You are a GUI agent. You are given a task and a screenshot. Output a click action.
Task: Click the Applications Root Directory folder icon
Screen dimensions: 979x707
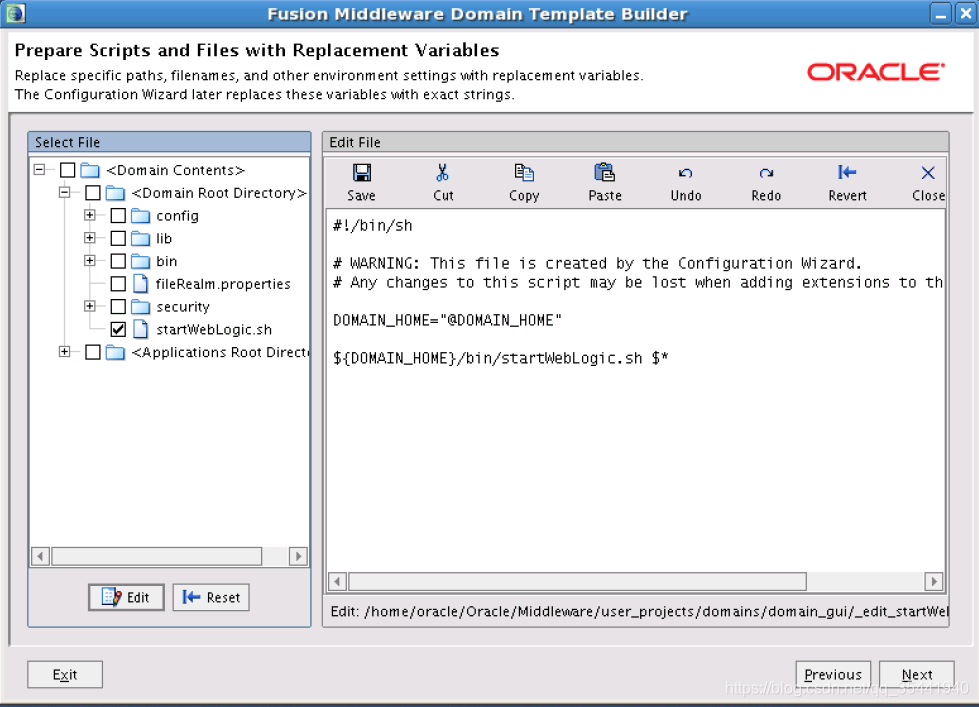[116, 352]
